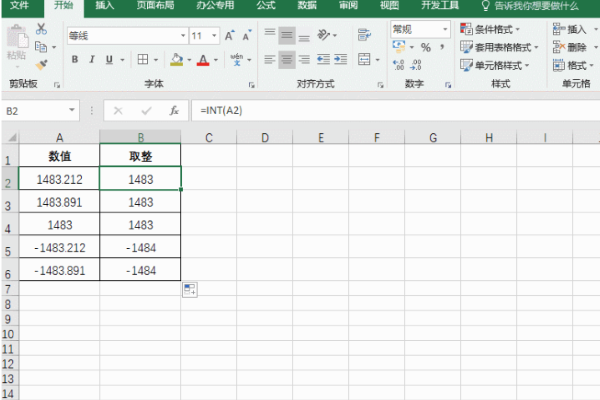This screenshot has height=400, width=600.
Task: Toggle Bold formatting
Action: (x=75, y=59)
